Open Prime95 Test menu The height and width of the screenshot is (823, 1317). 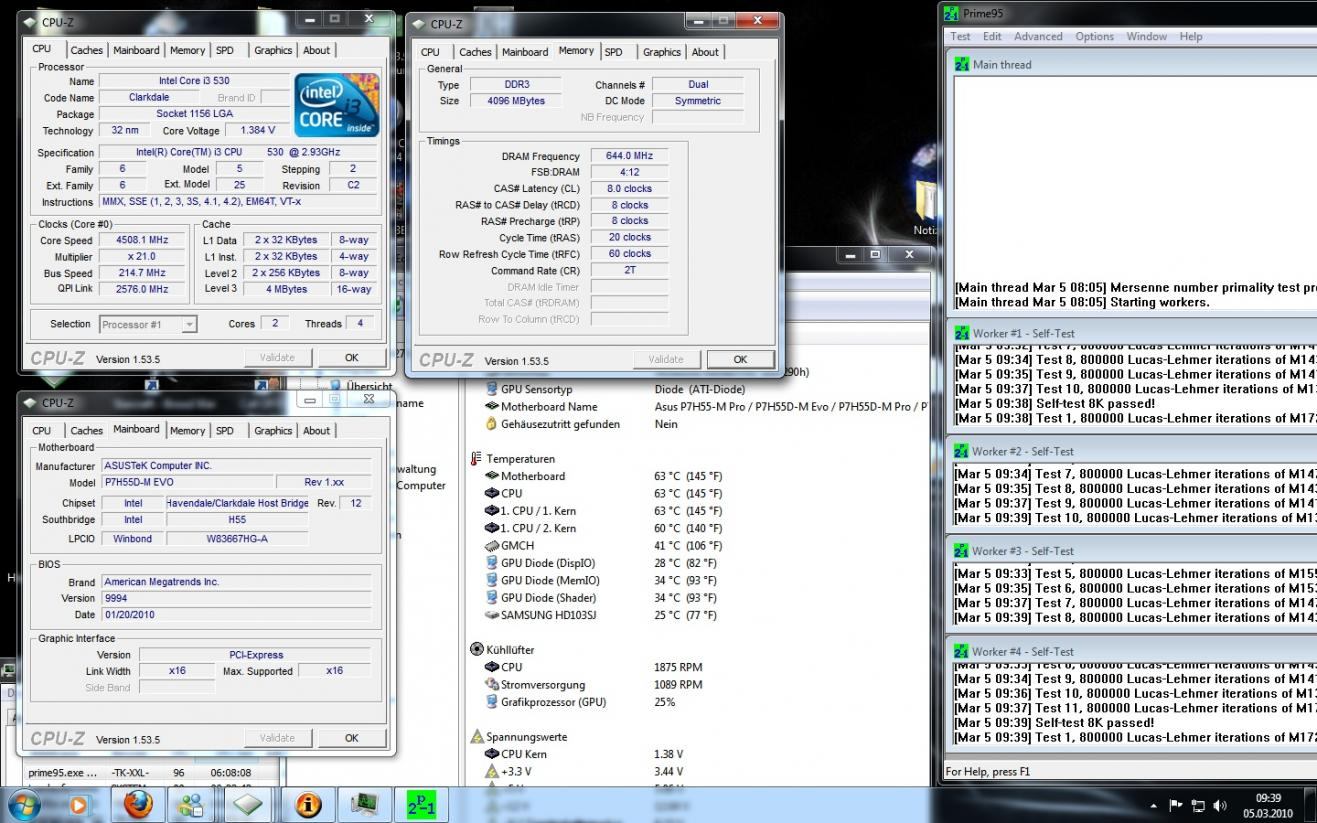[x=960, y=37]
